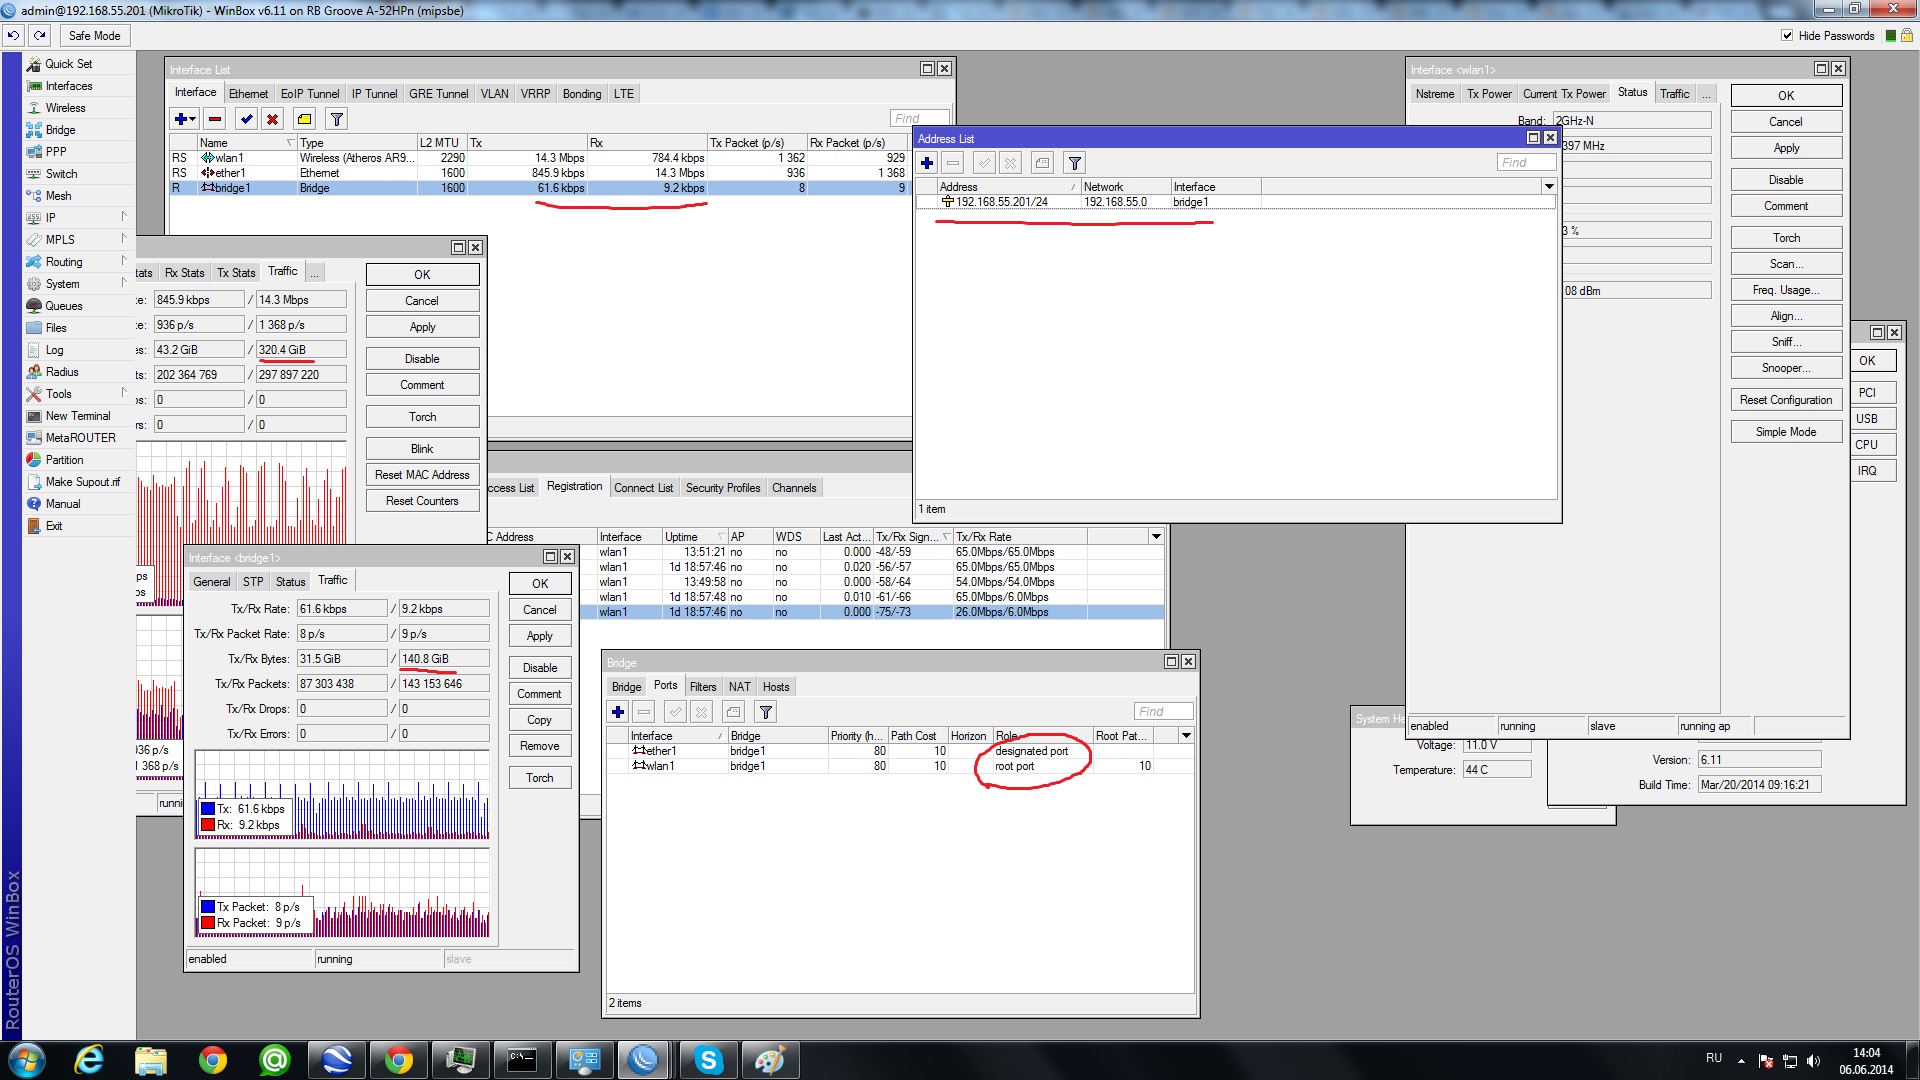
Task: Click Remove button in bridge1 window
Action: [540, 745]
